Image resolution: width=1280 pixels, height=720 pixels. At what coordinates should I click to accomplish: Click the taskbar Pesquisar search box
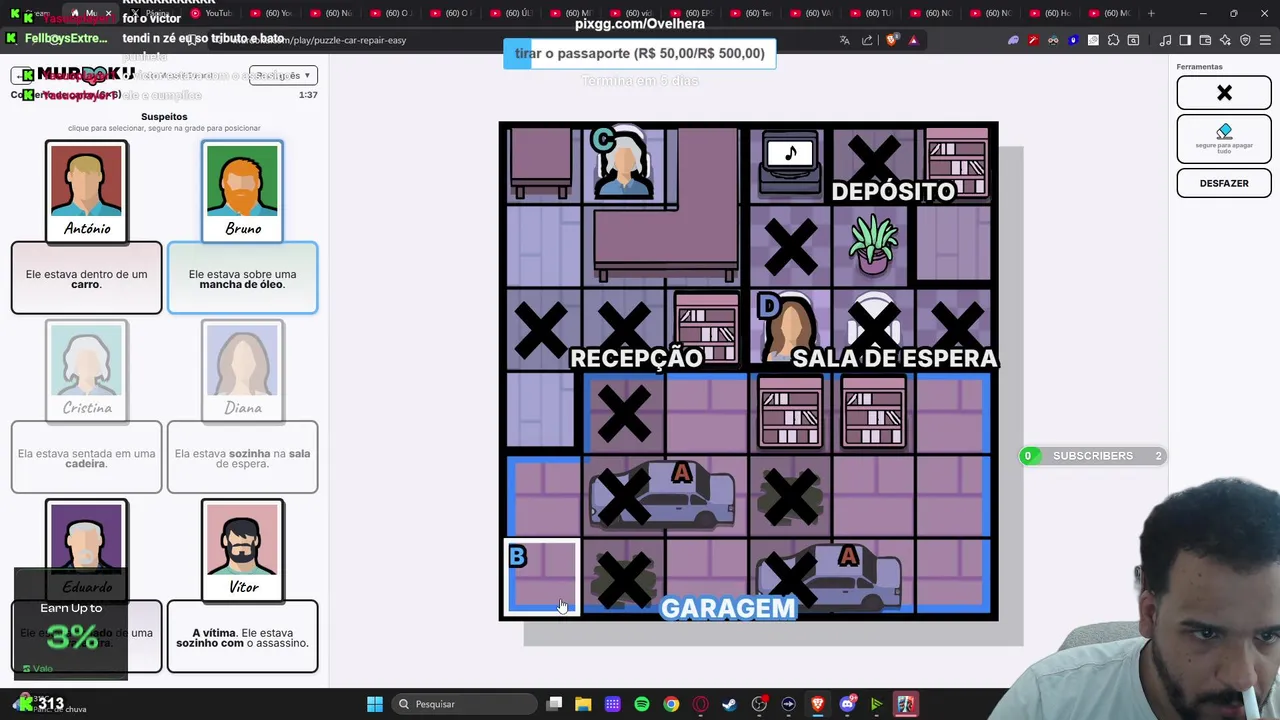pyautogui.click(x=463, y=704)
